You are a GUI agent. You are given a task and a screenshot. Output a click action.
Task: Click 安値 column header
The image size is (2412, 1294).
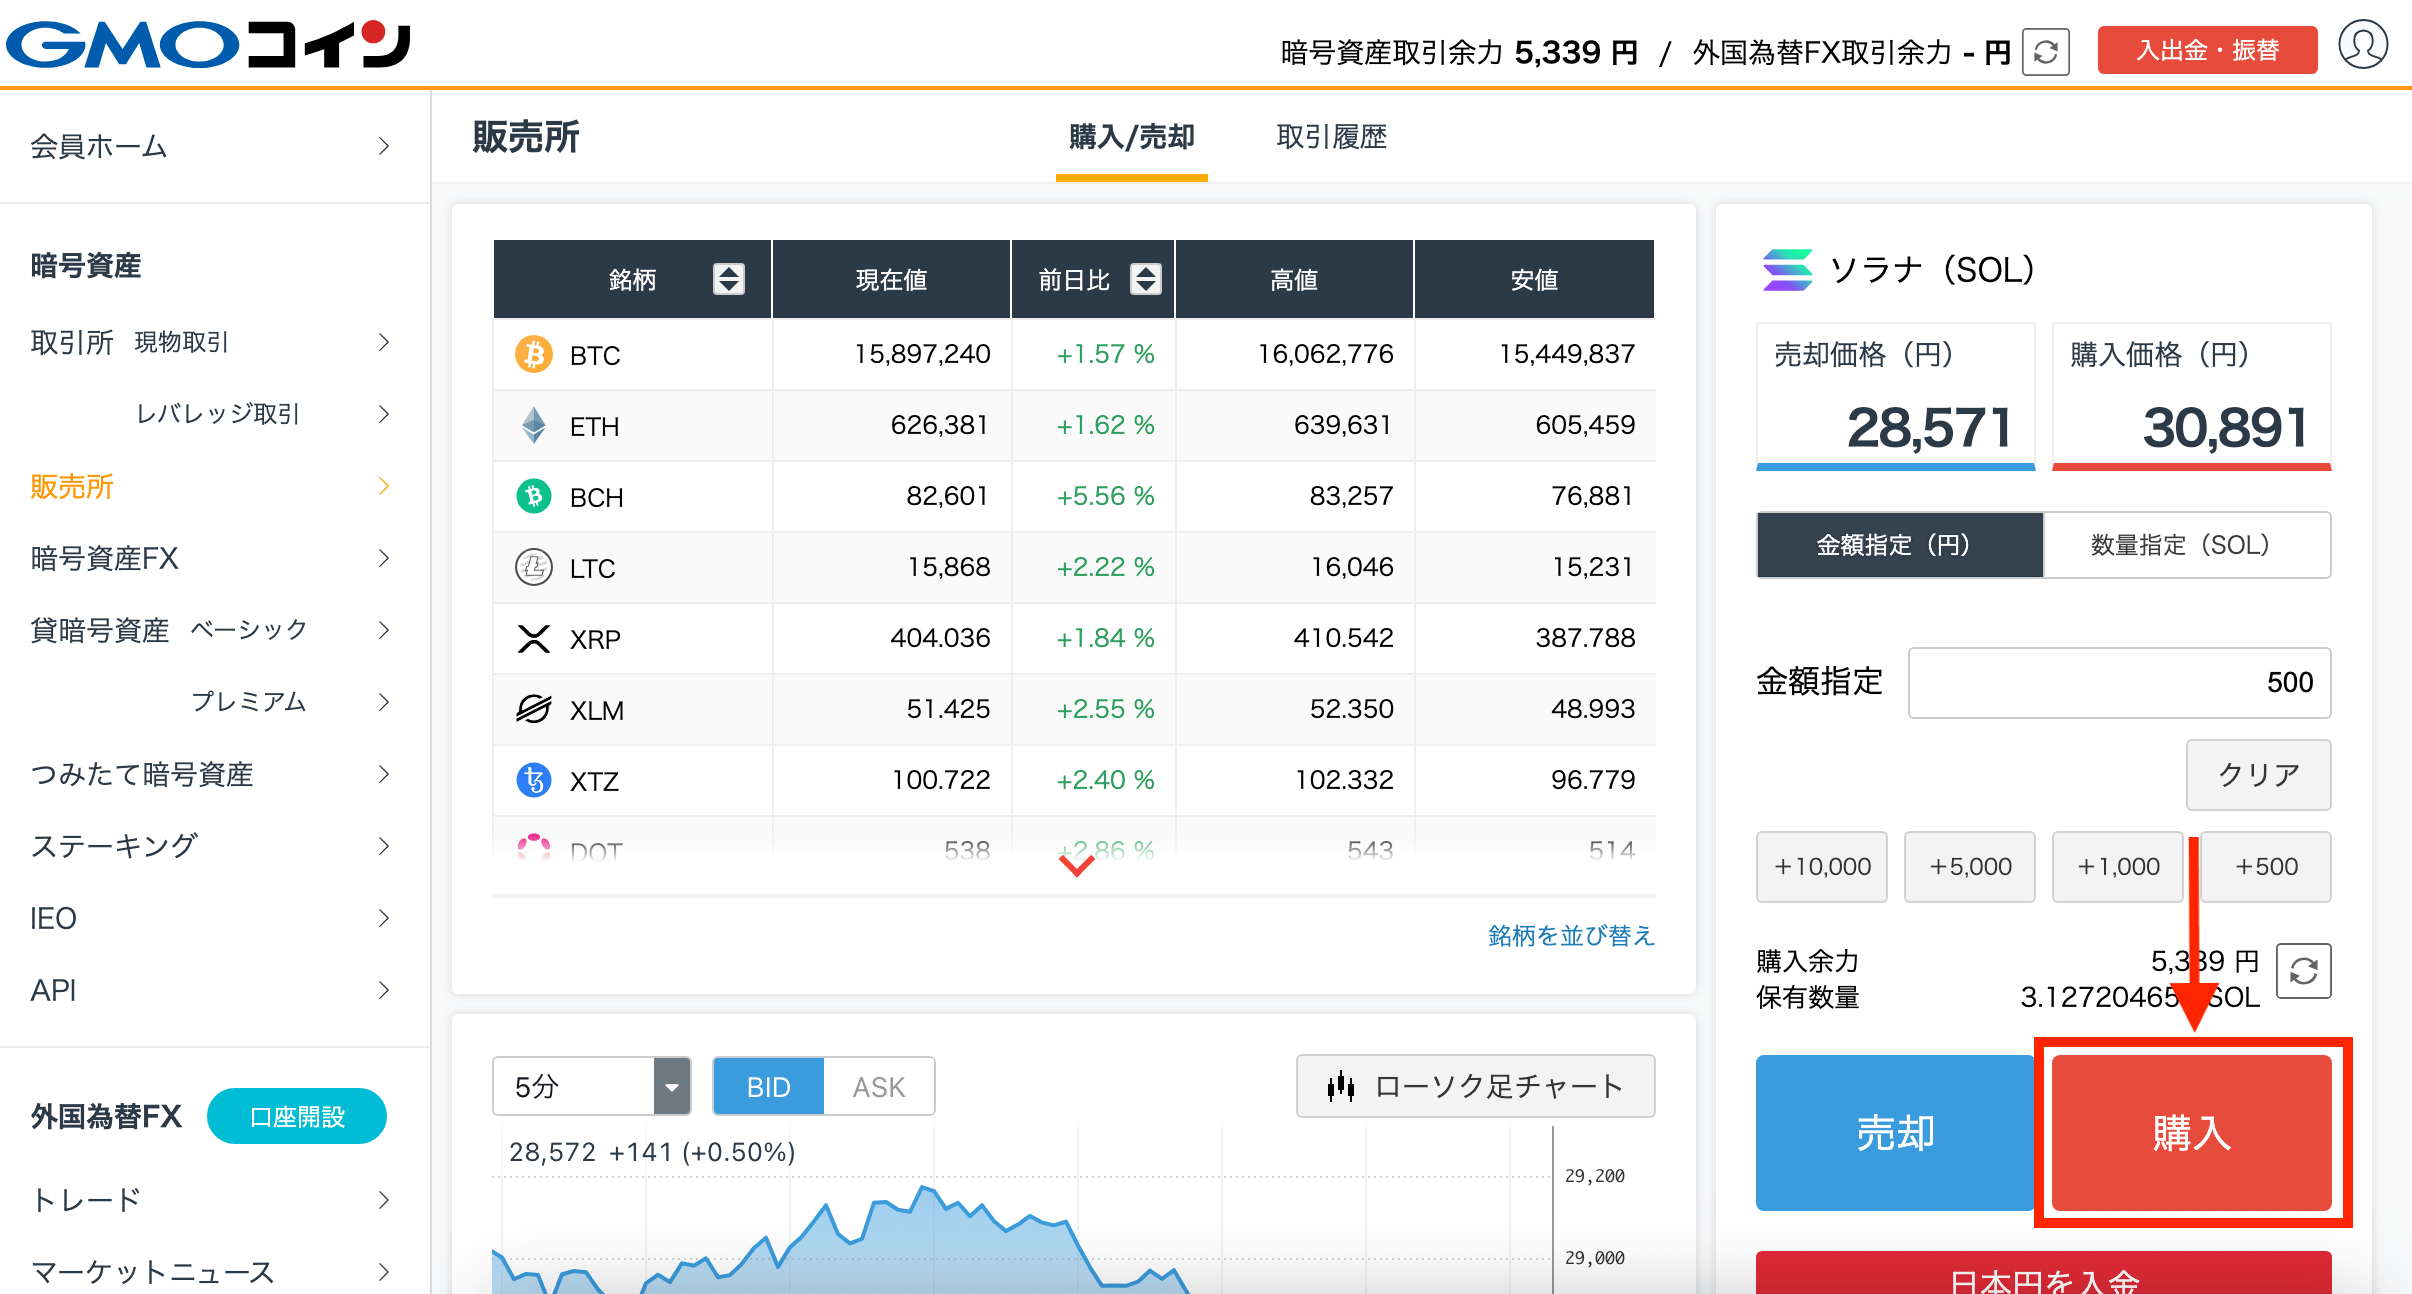coord(1535,279)
